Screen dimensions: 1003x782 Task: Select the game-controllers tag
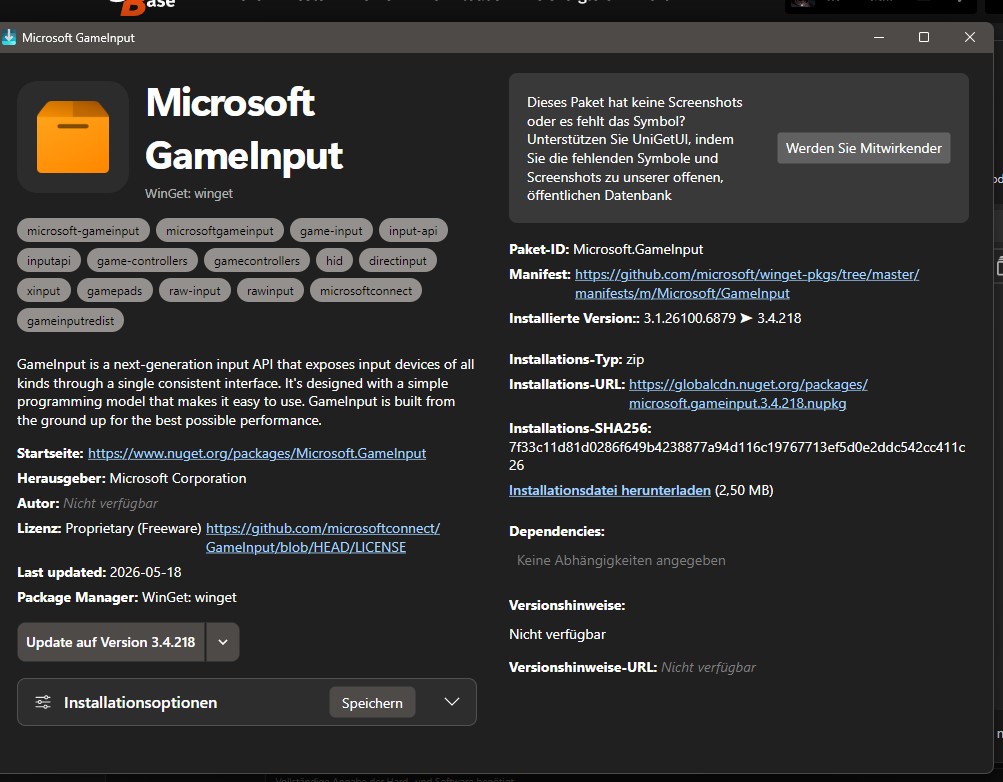coord(142,261)
